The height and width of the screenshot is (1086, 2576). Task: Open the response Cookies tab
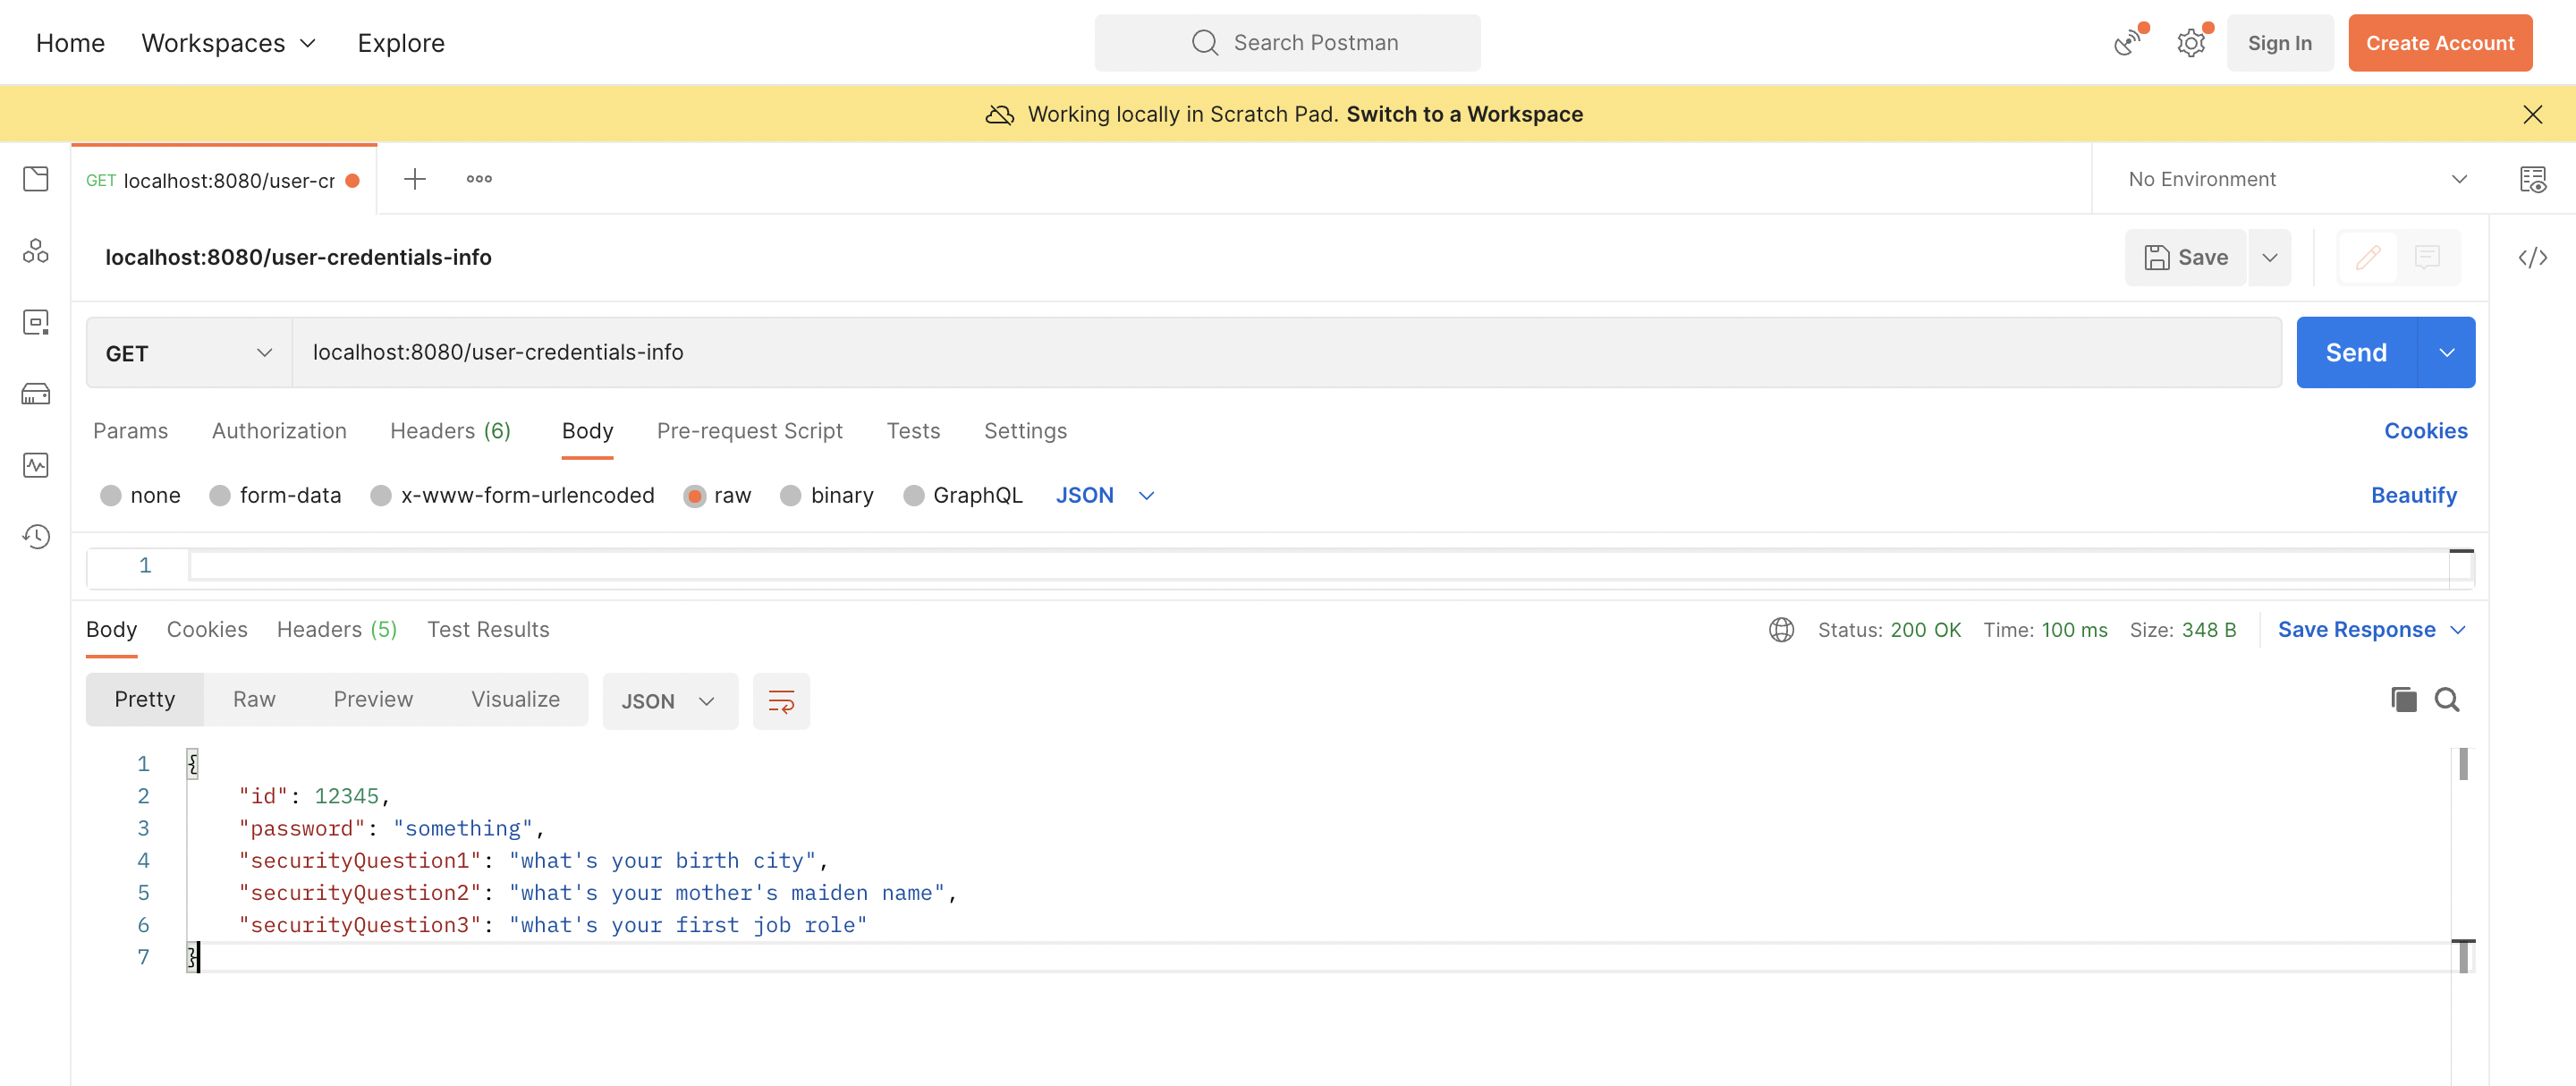click(x=207, y=630)
